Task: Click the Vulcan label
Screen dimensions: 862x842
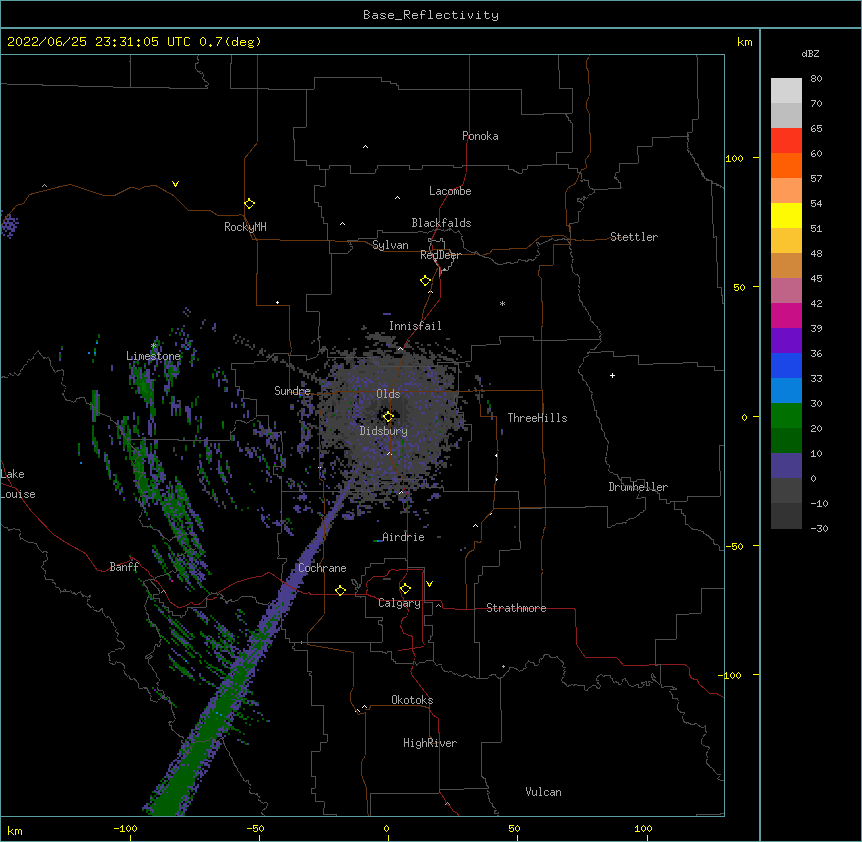Action: 543,792
